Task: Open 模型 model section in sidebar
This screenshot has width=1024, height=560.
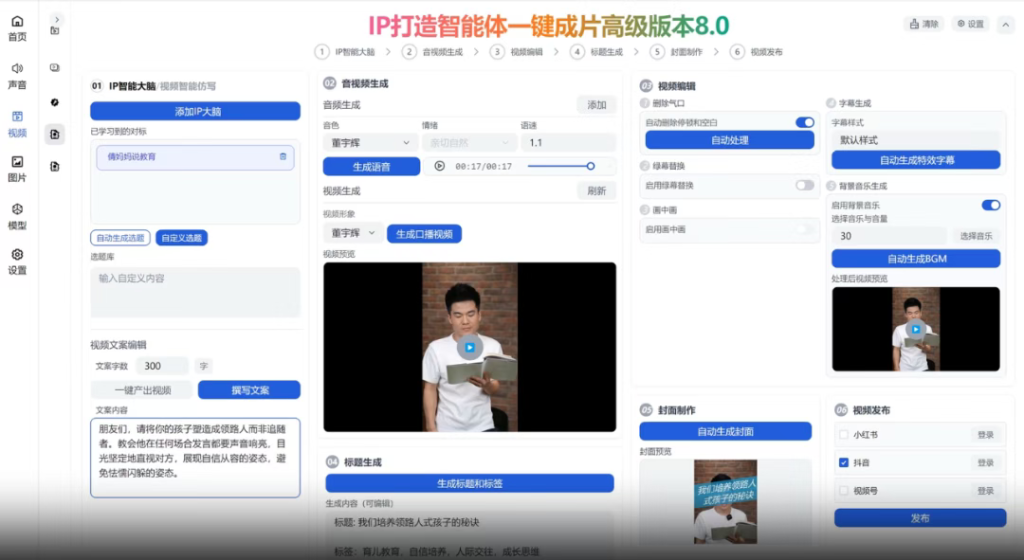Action: tap(18, 217)
